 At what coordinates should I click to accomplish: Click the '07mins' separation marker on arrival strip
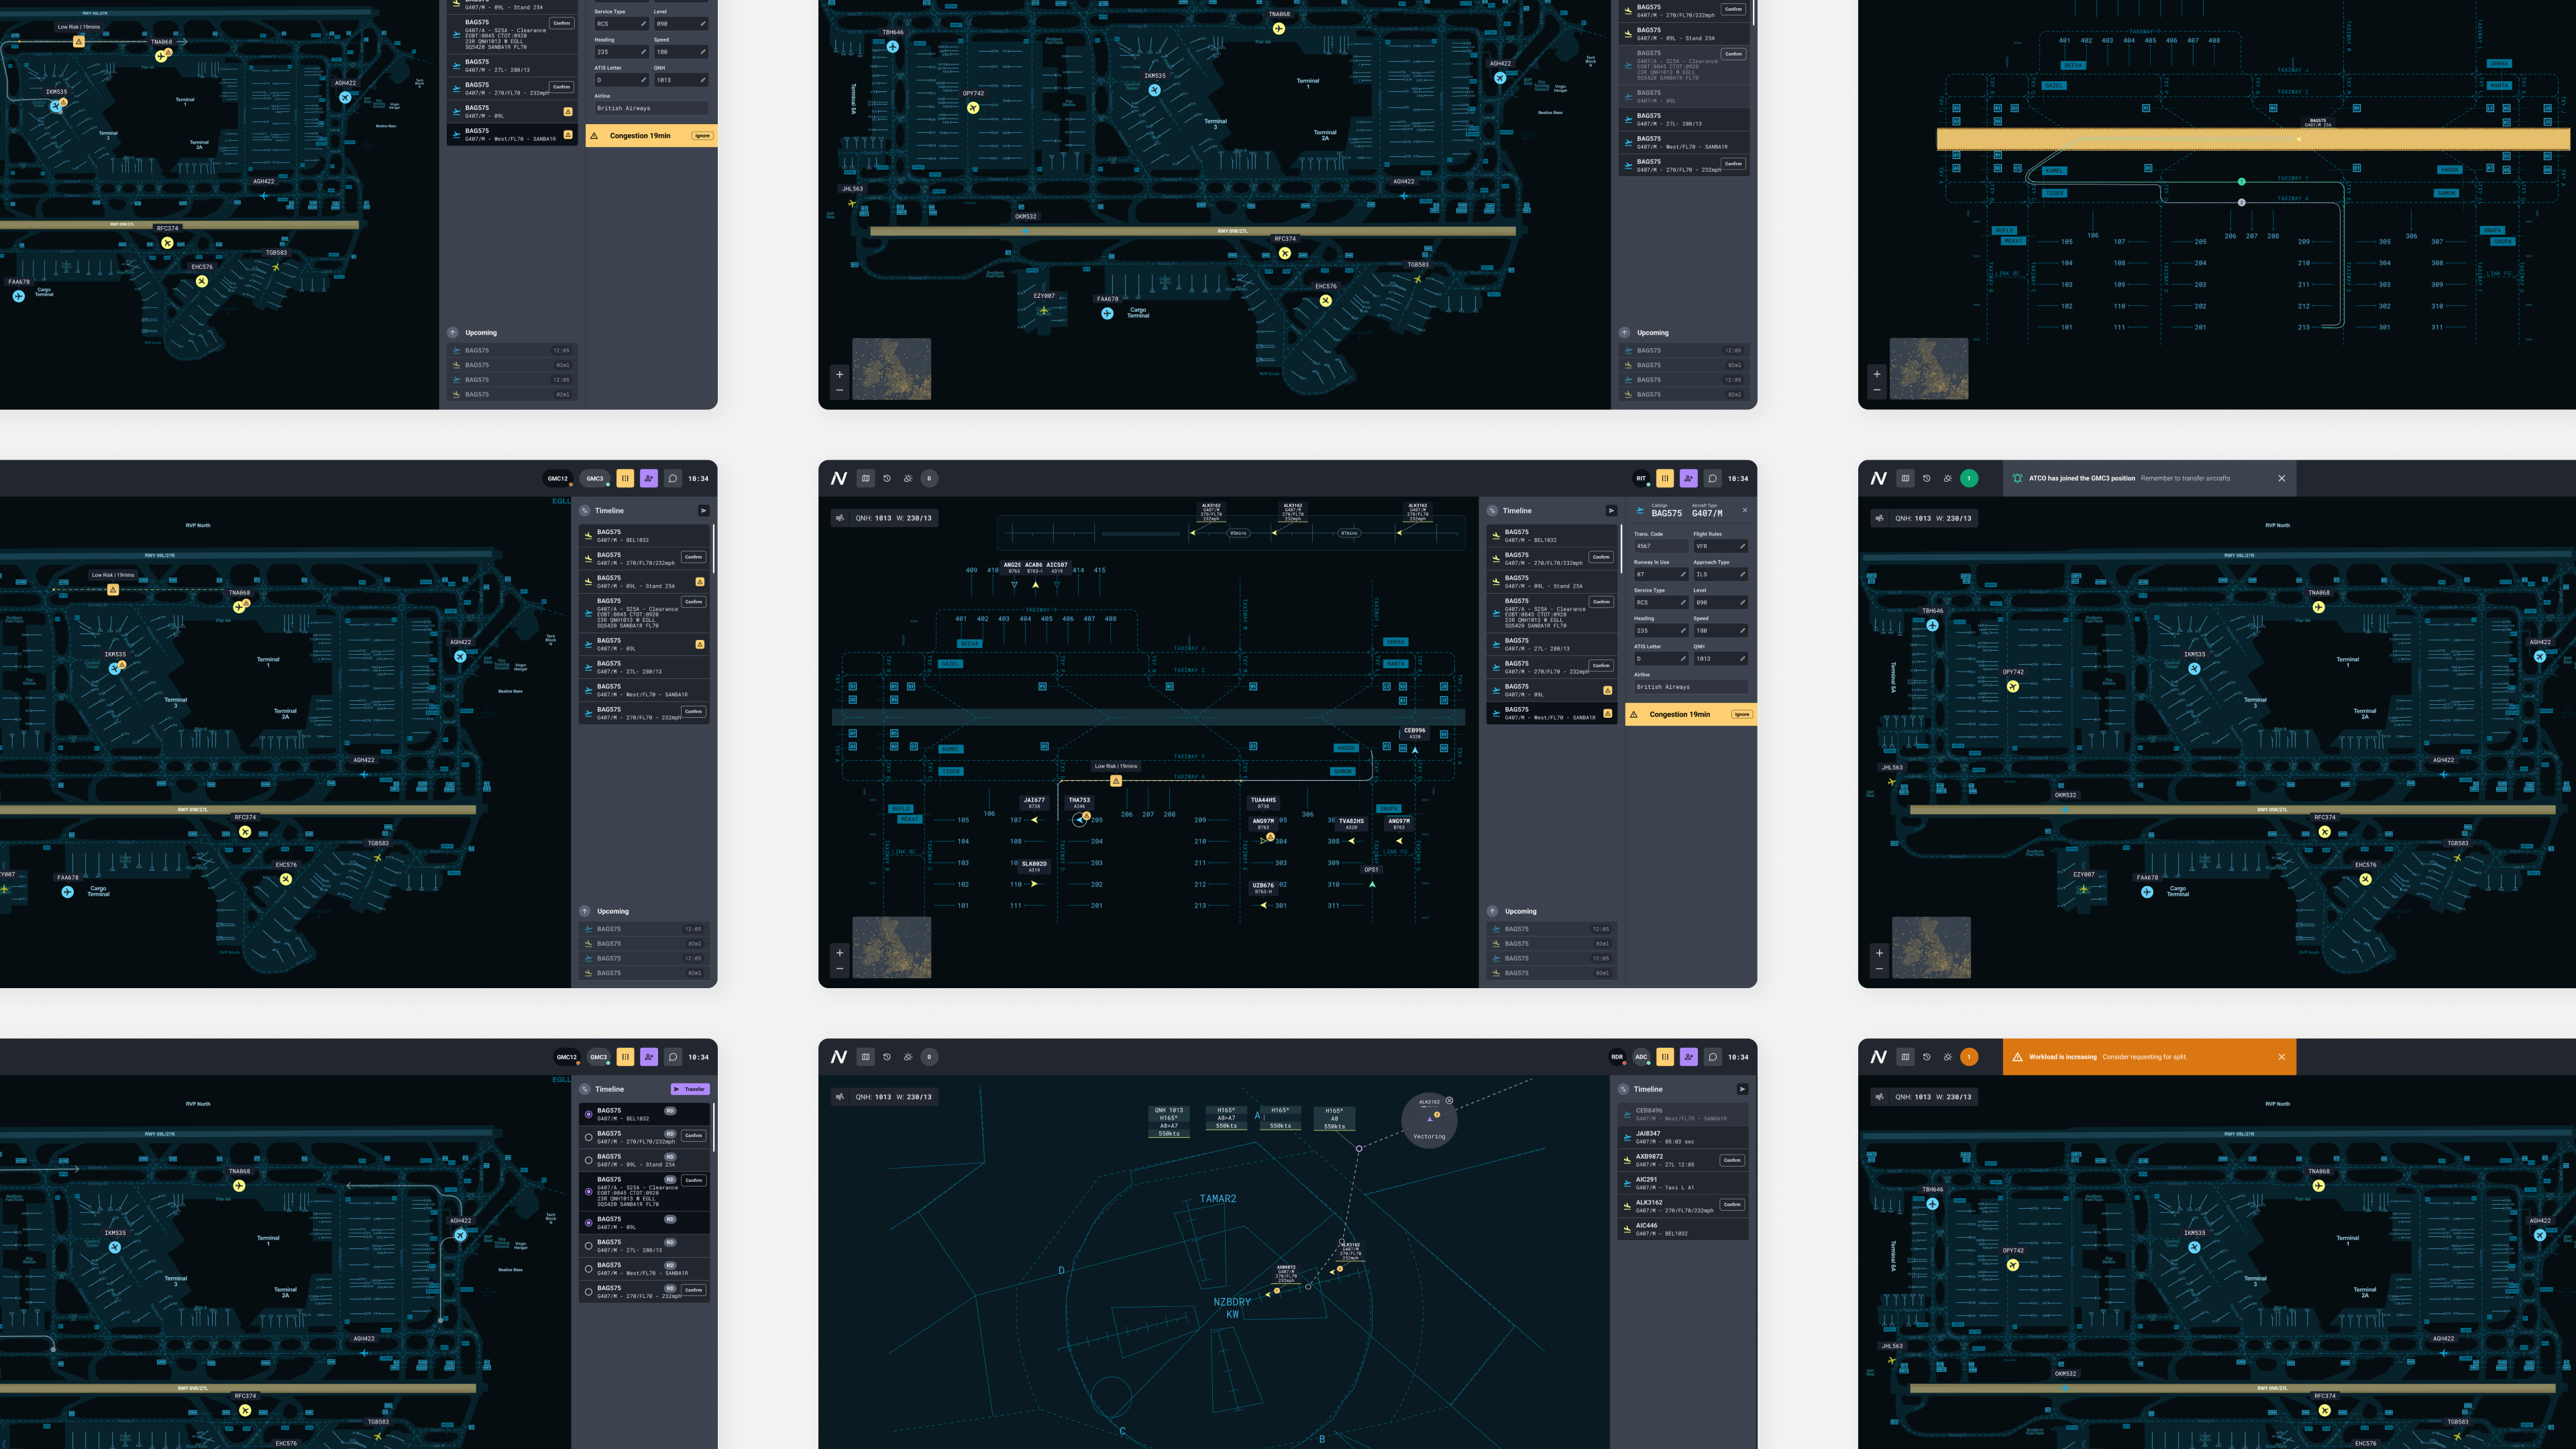[x=1349, y=533]
